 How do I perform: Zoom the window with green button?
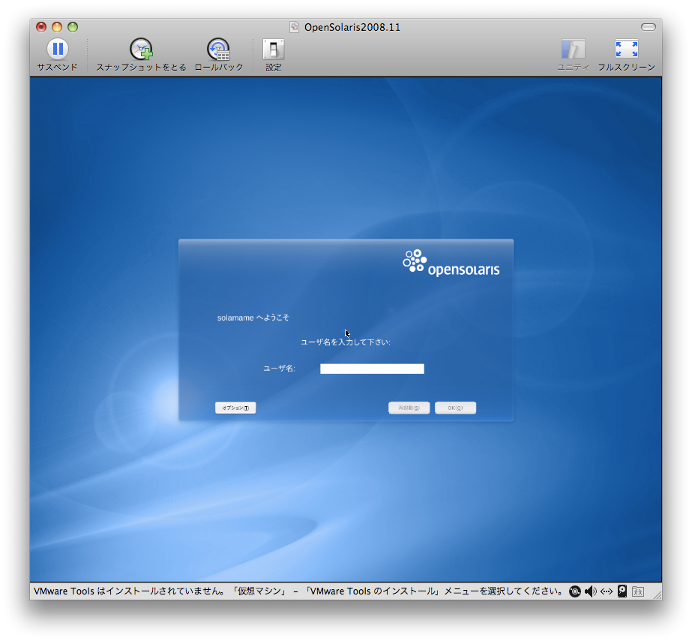coord(73,27)
